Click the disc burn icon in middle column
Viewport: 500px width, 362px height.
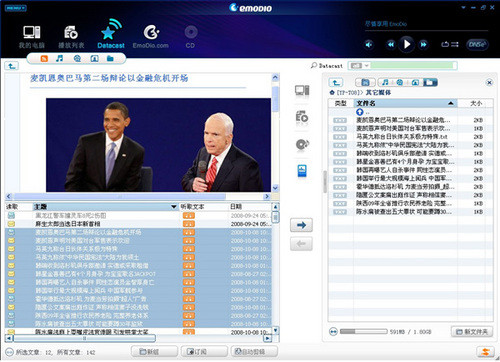302,144
